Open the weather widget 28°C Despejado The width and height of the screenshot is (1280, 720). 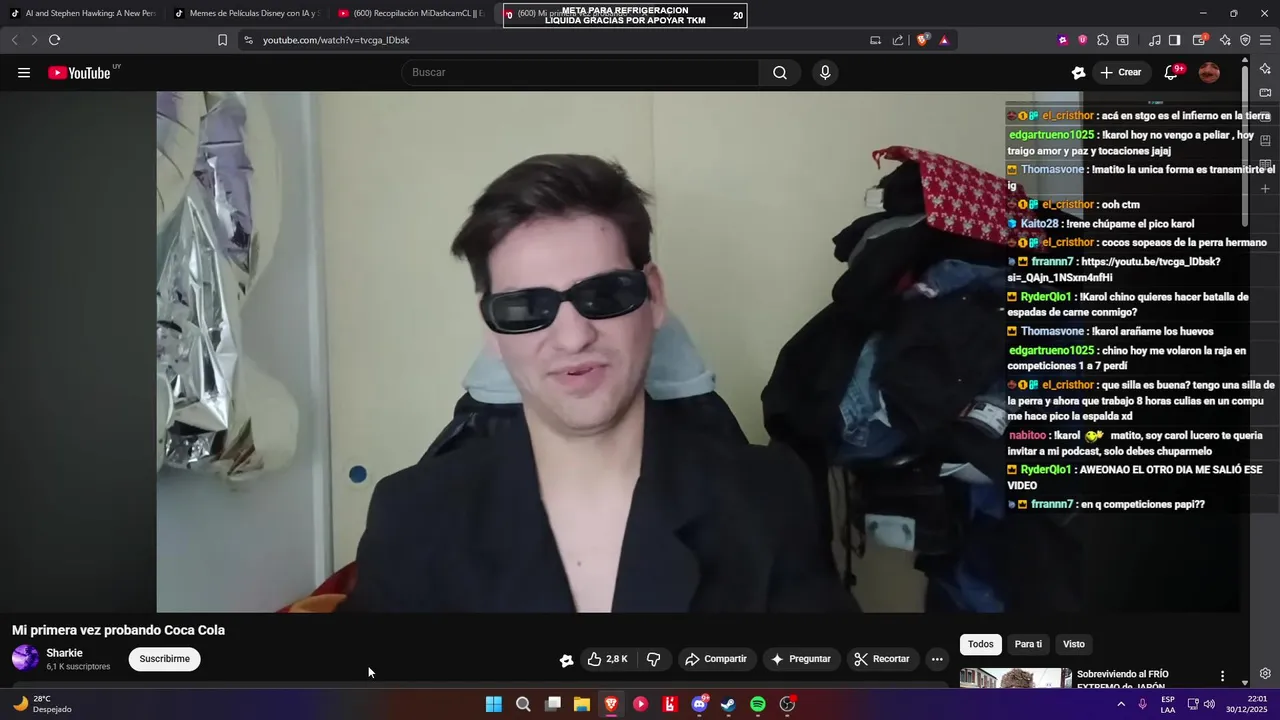pyautogui.click(x=42, y=704)
